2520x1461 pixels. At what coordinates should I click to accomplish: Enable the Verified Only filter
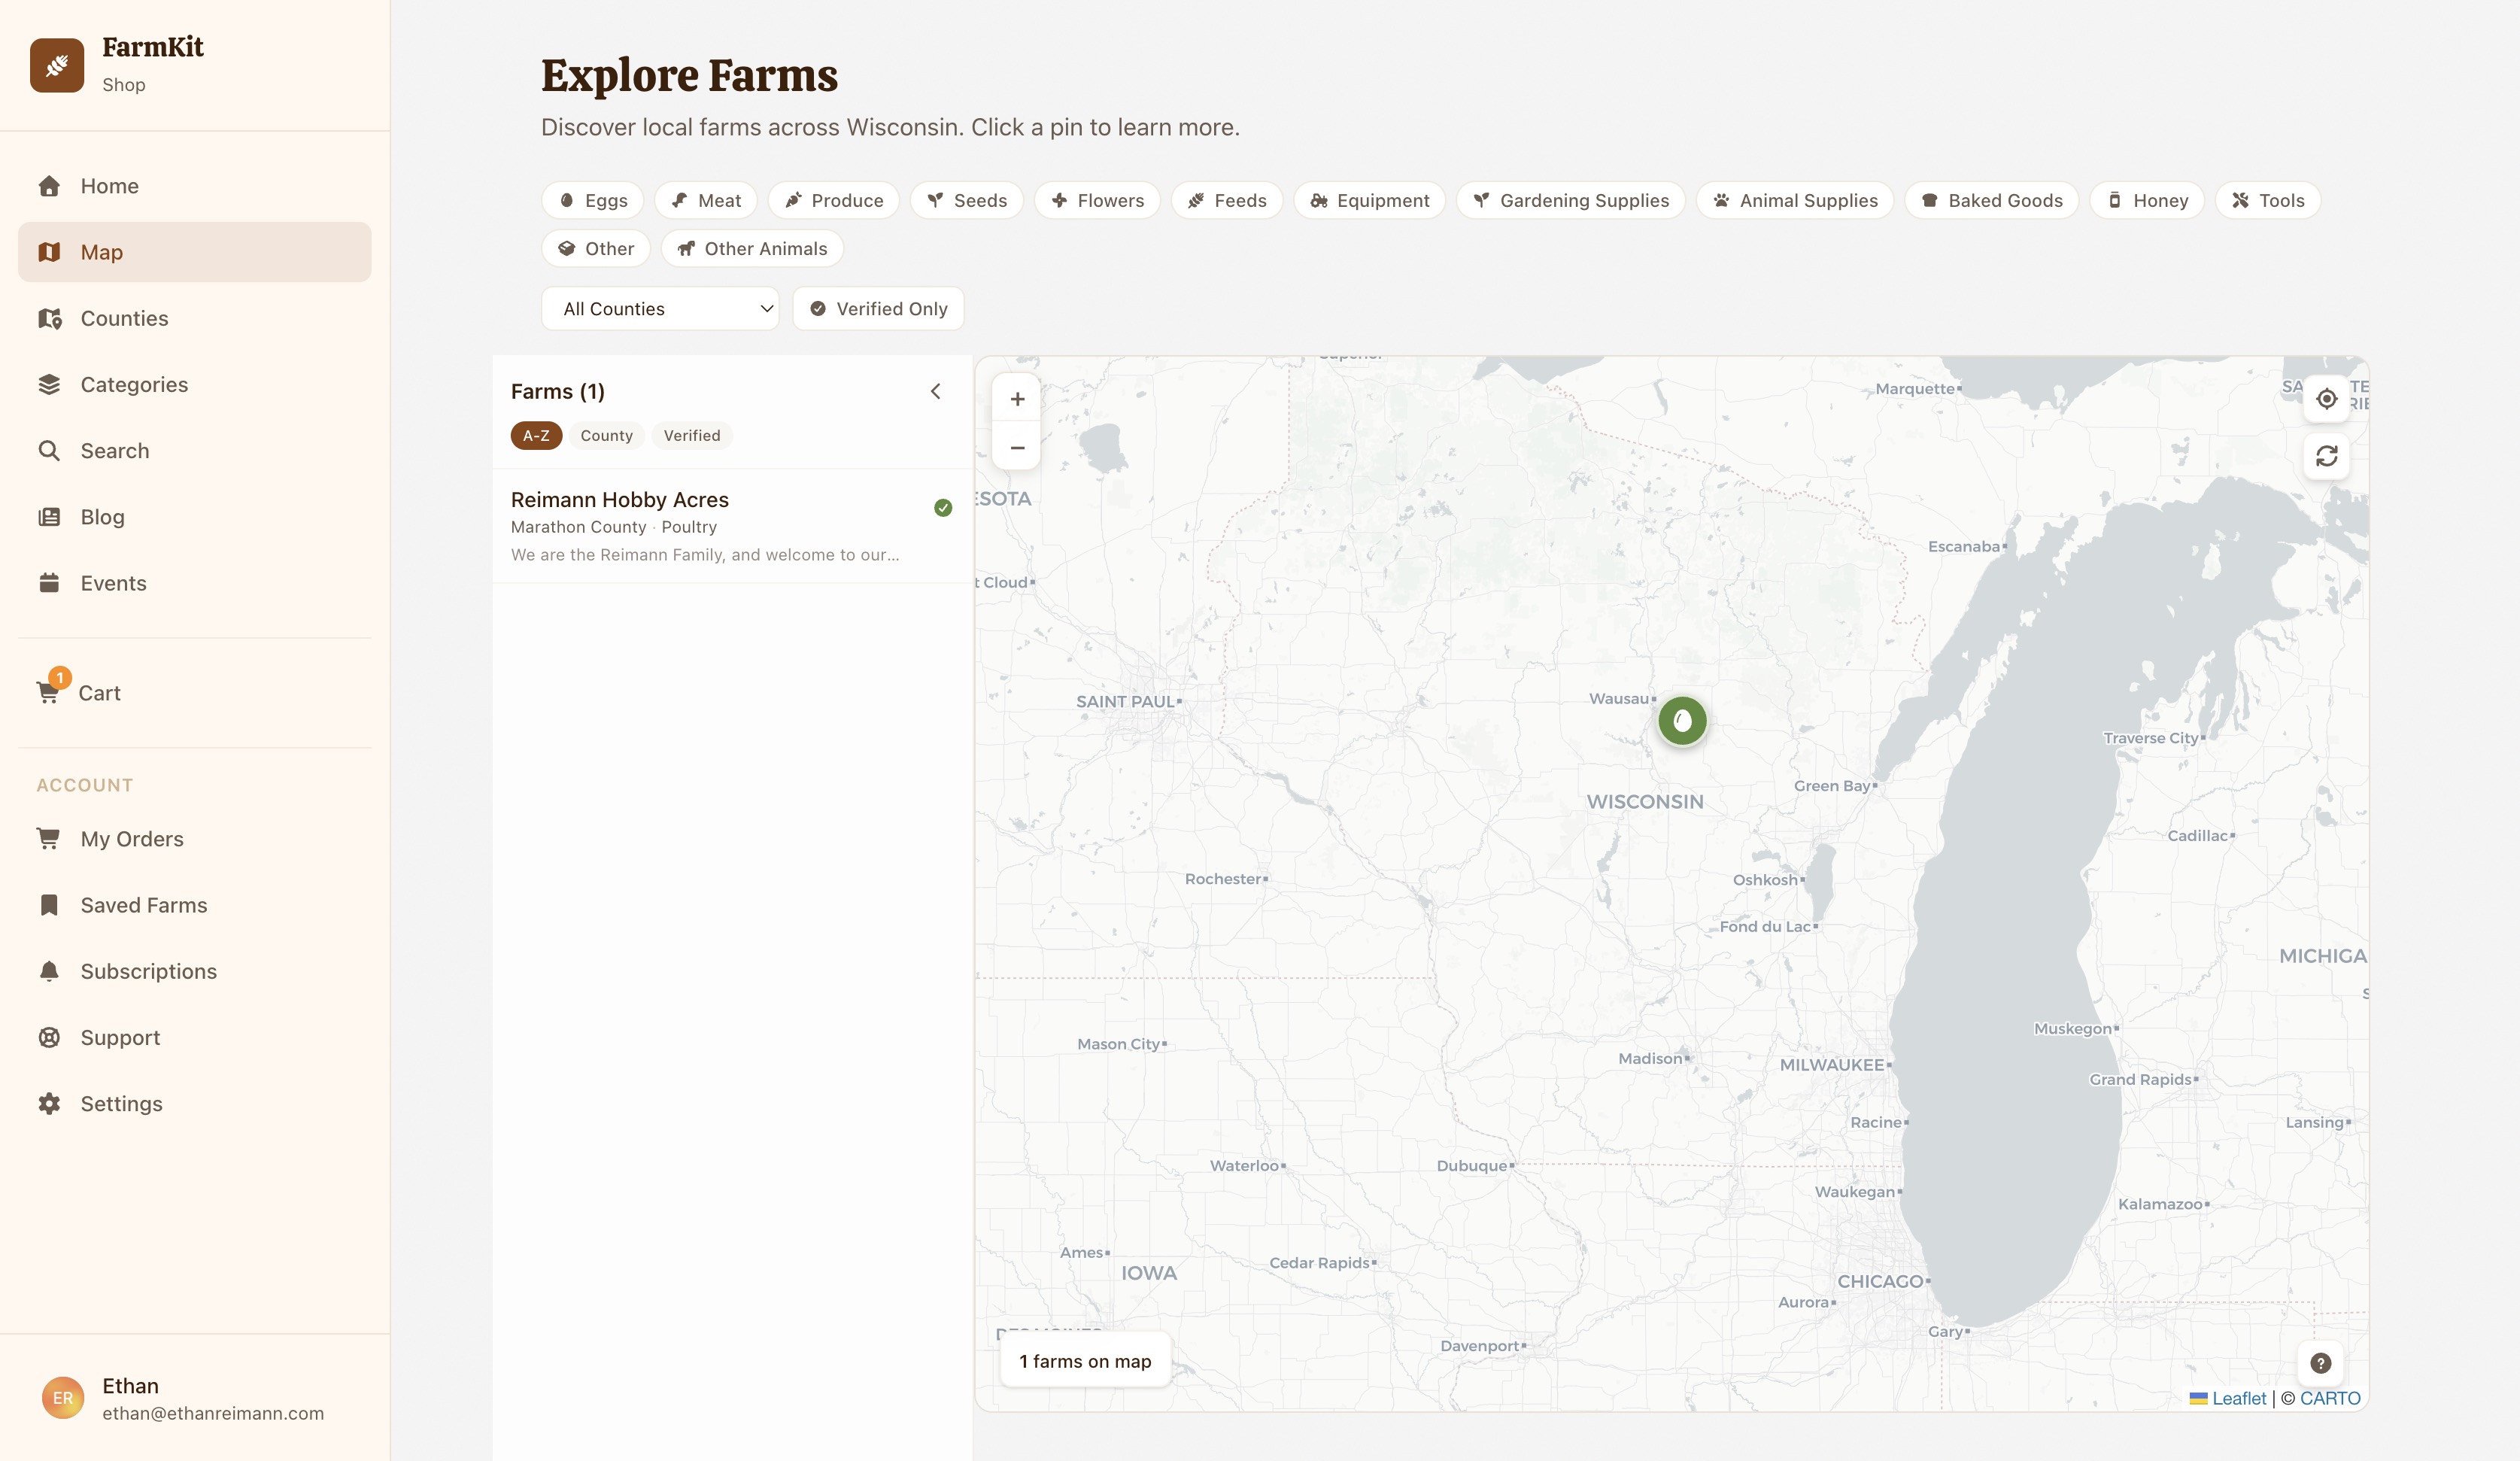pos(877,308)
